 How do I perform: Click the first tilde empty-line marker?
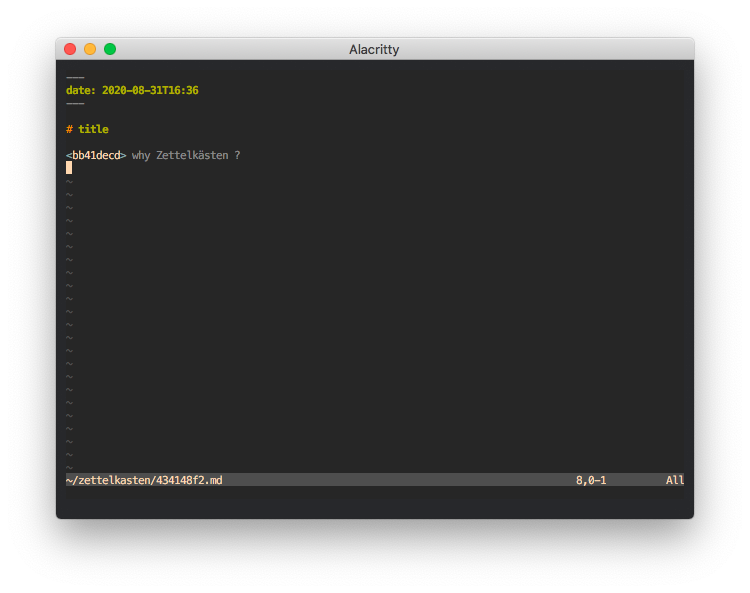coord(69,181)
